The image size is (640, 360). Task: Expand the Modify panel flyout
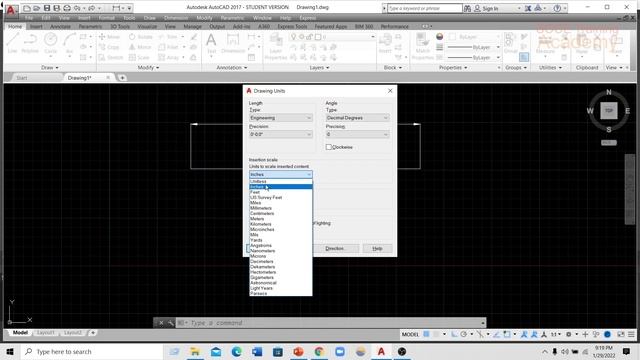tap(148, 67)
